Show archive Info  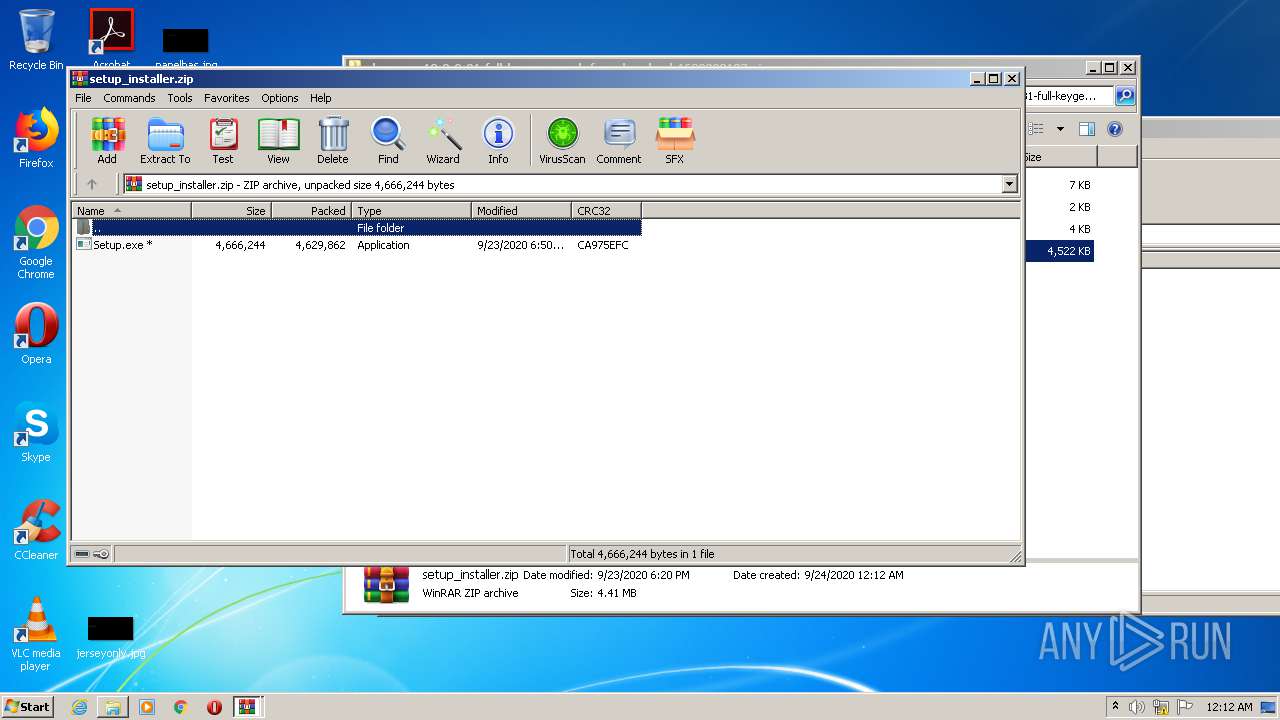(x=498, y=140)
